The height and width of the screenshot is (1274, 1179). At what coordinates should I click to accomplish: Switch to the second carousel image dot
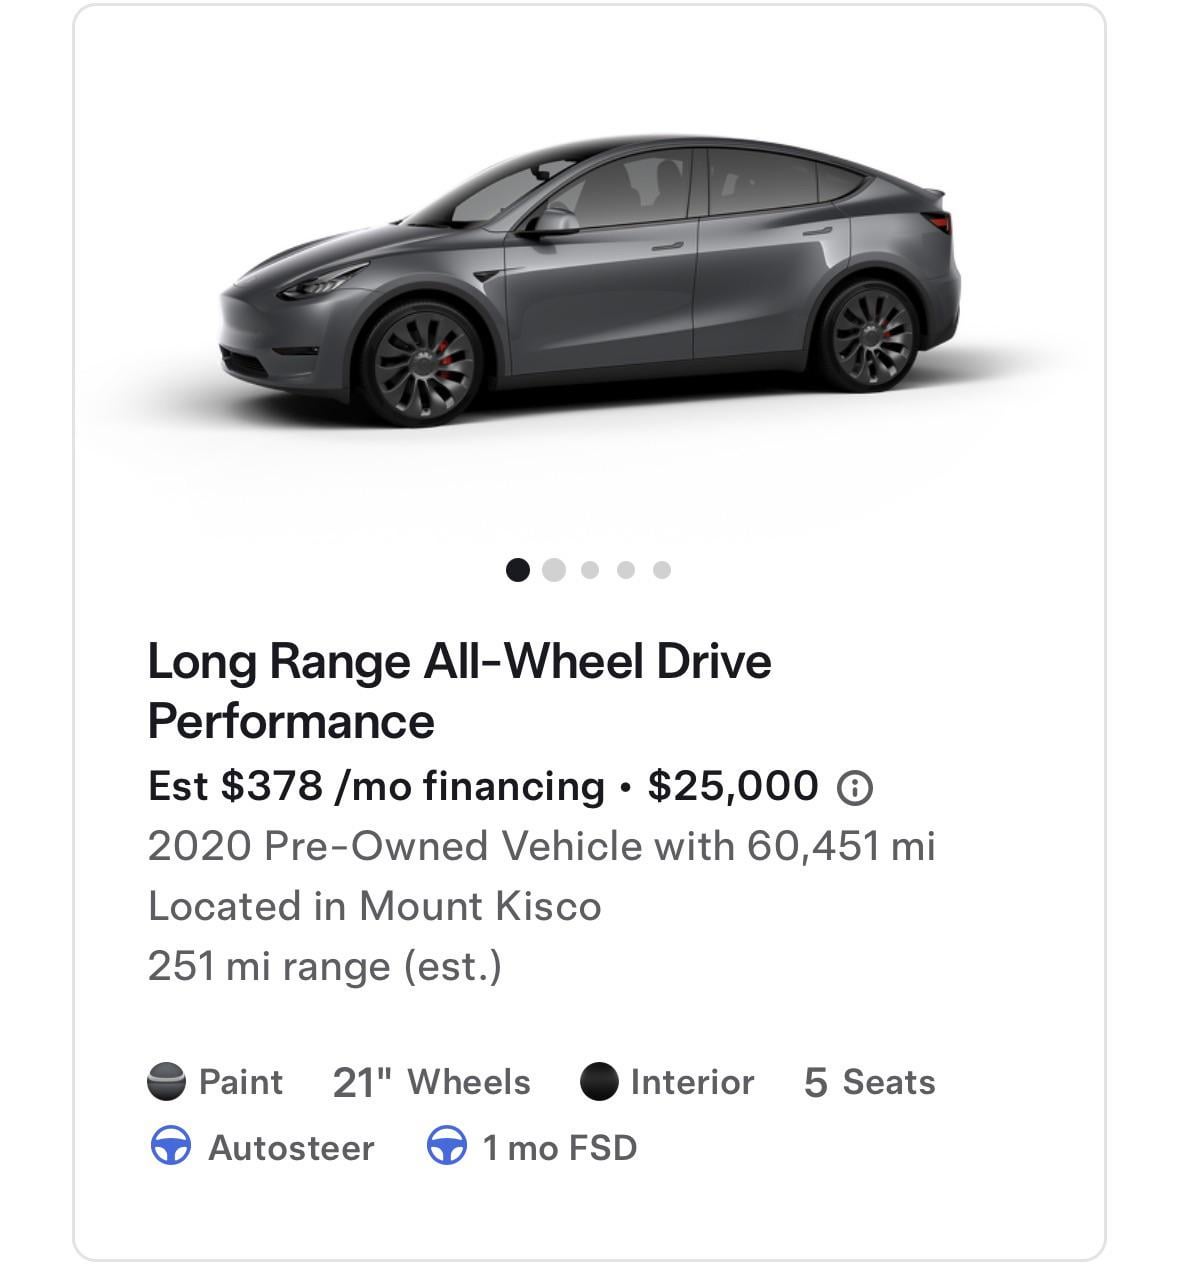553,570
